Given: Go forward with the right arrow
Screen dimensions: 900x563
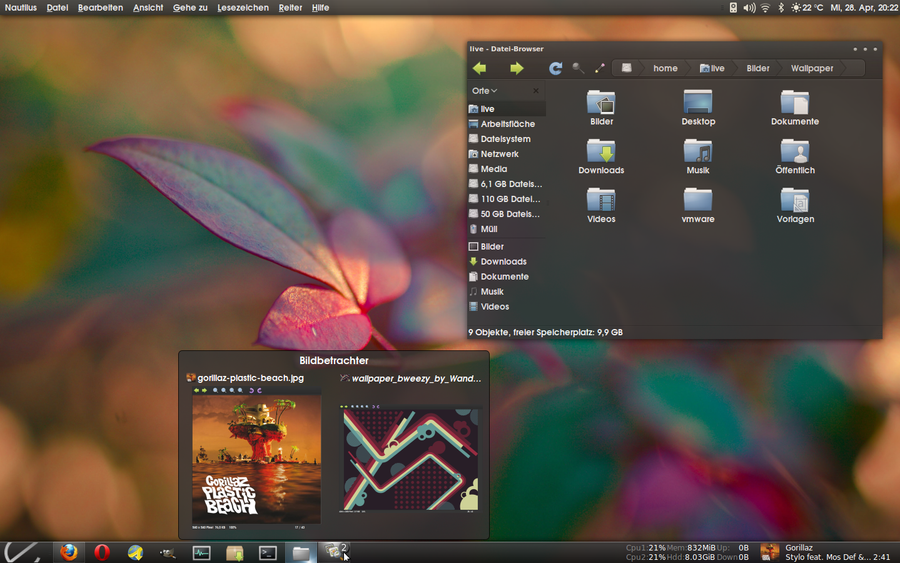Looking at the screenshot, I should tap(517, 68).
